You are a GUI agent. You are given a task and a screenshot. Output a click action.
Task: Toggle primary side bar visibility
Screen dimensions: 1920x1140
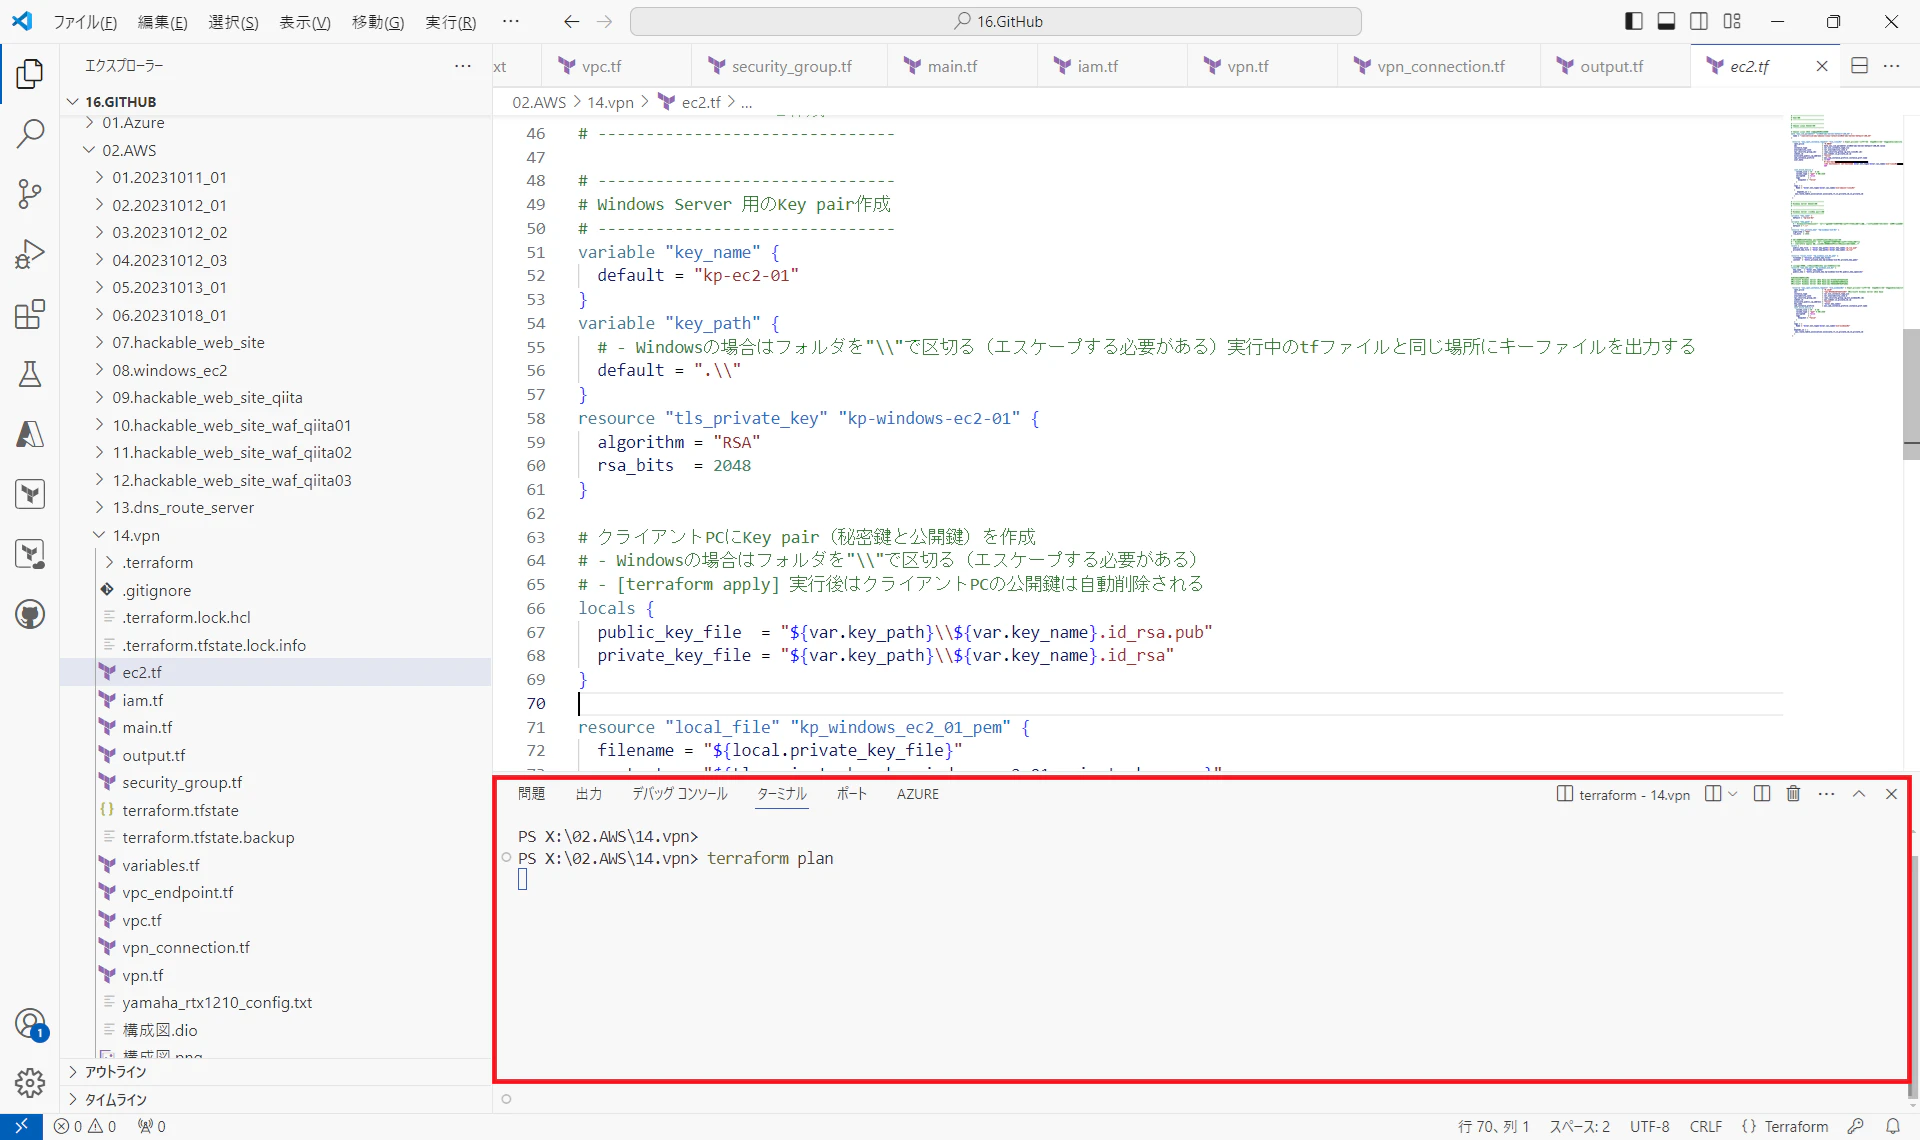pyautogui.click(x=1634, y=21)
